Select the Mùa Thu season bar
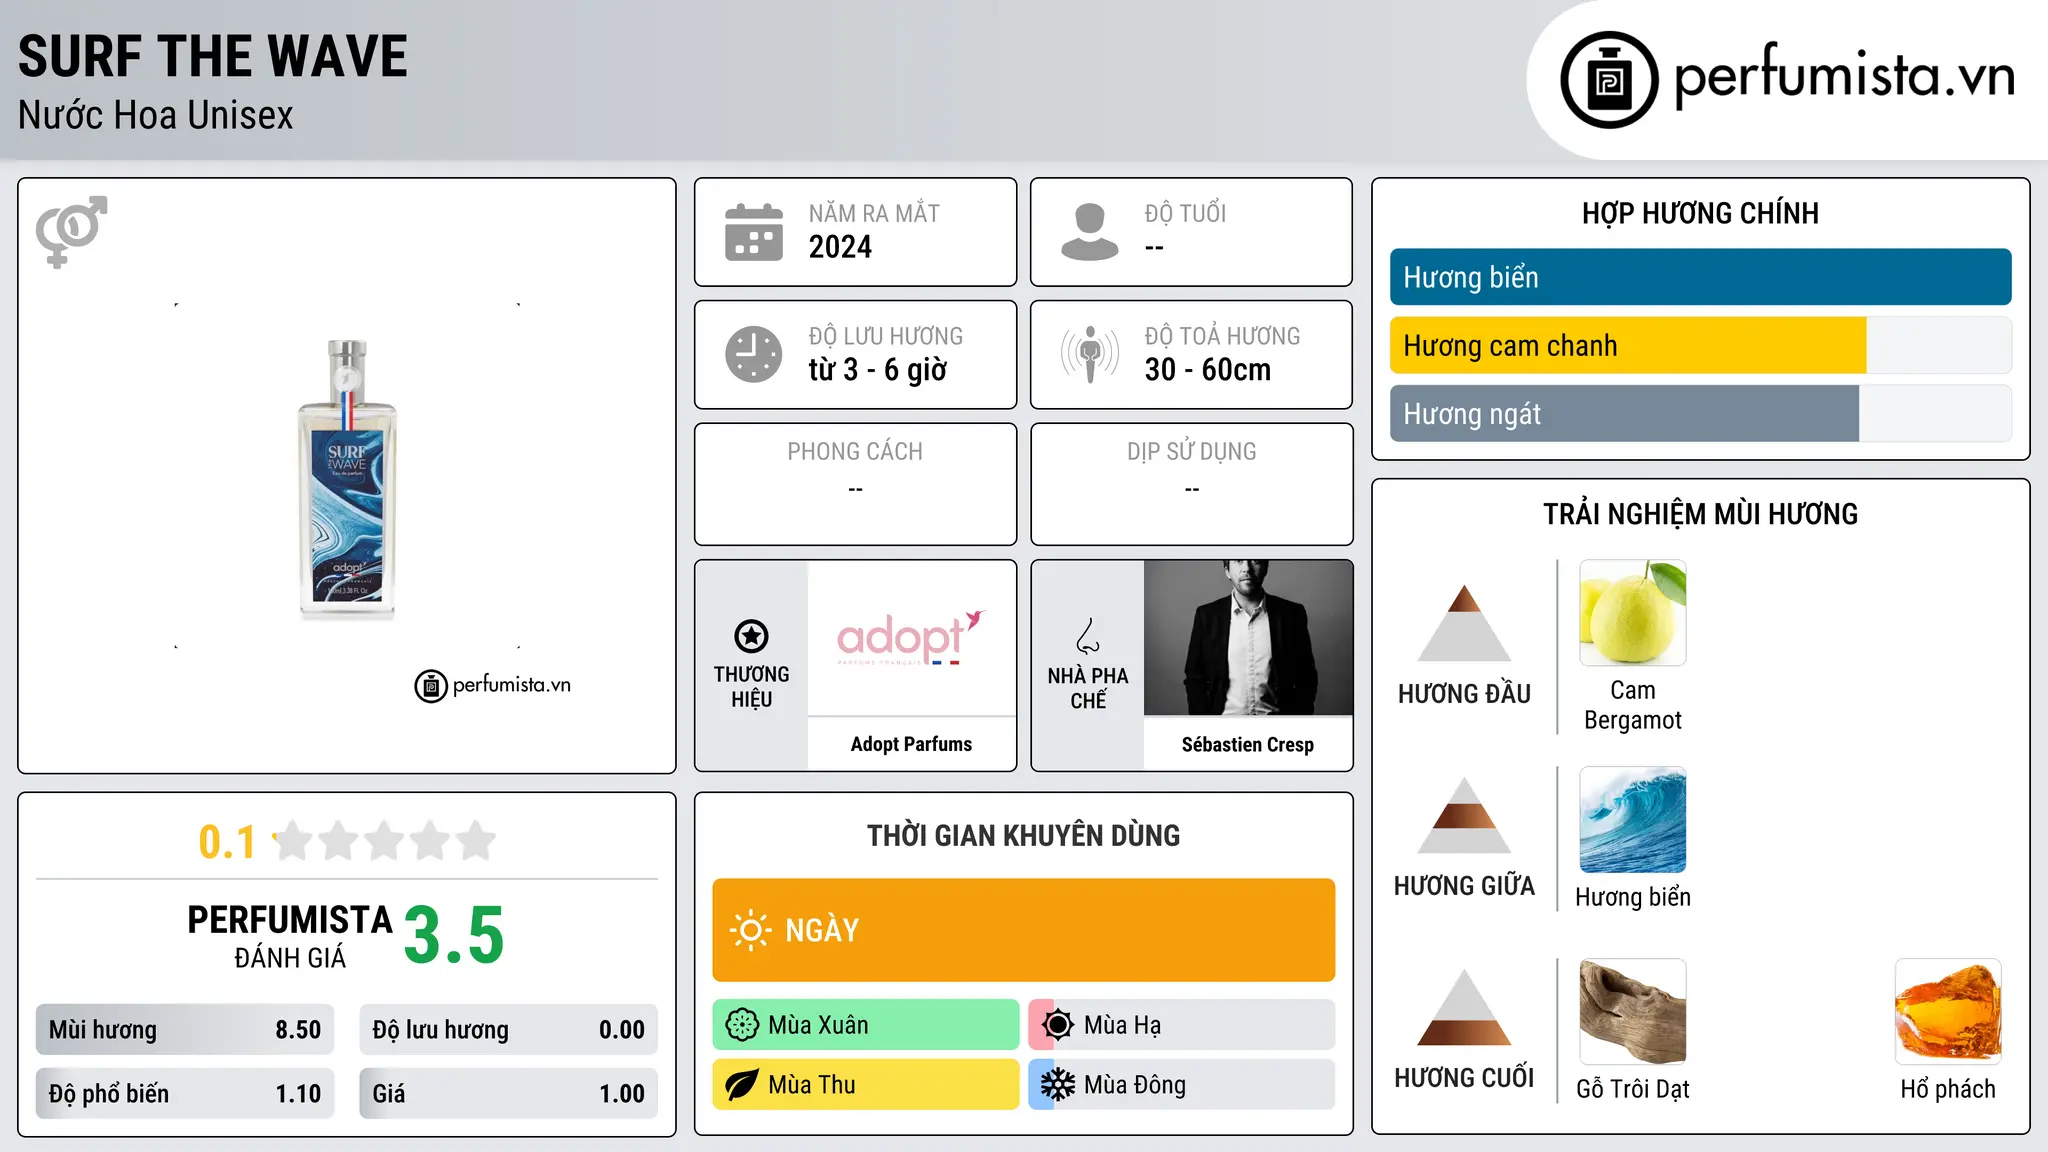The width and height of the screenshot is (2048, 1152). click(x=866, y=1085)
